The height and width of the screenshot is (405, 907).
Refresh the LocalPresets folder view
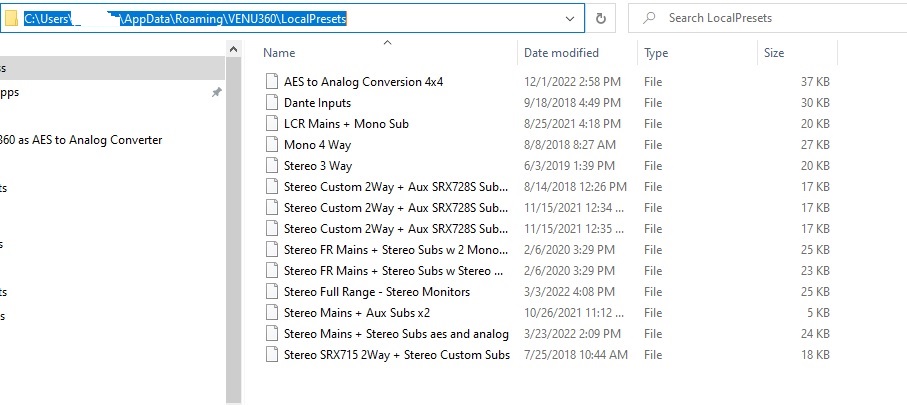pos(601,19)
